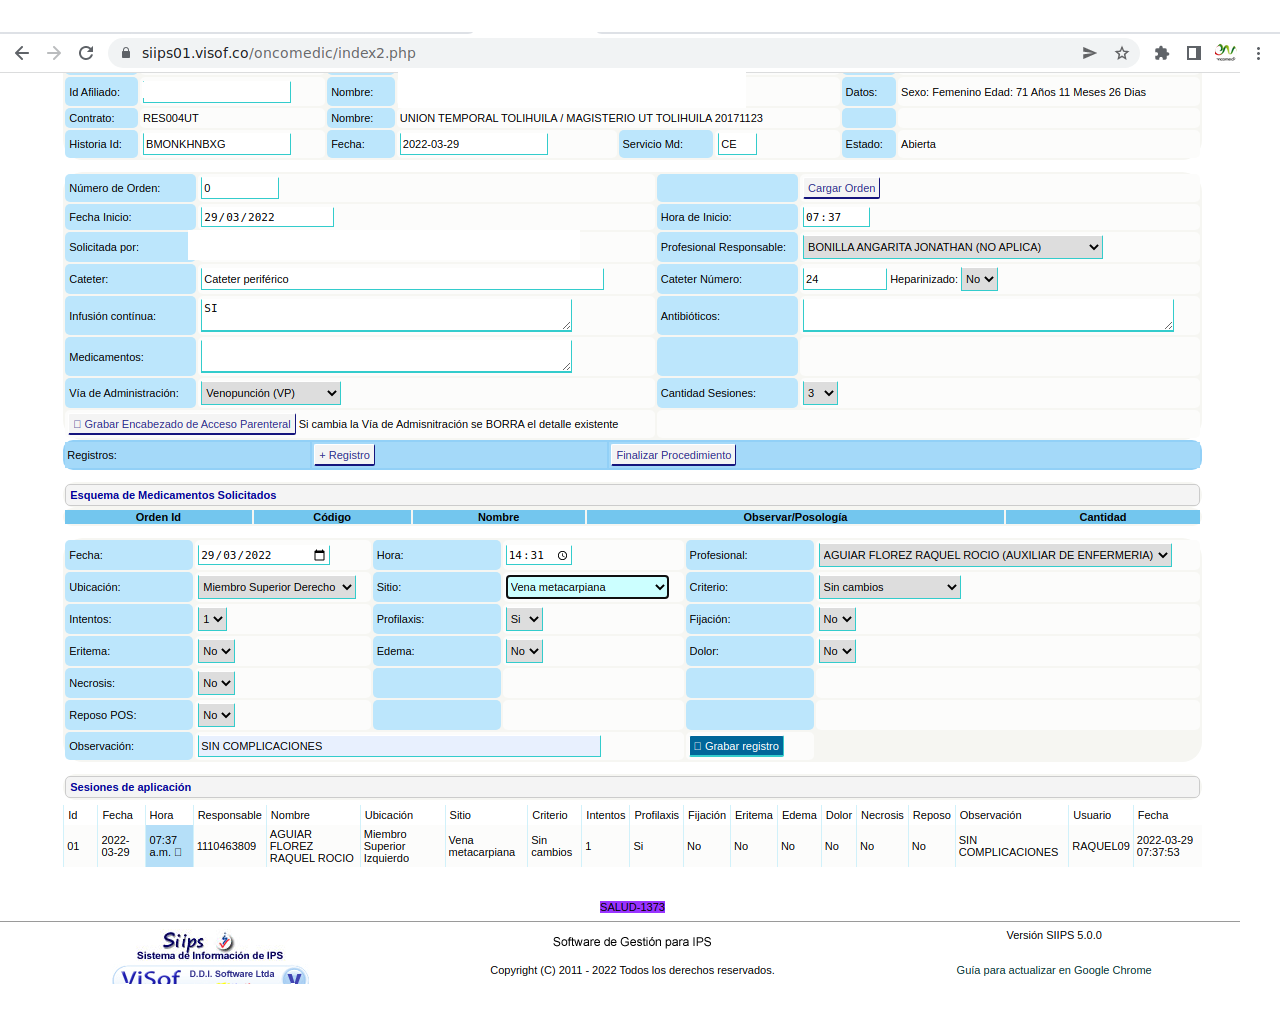
Task: Click clock icon in Hora field
Action: [562, 555]
